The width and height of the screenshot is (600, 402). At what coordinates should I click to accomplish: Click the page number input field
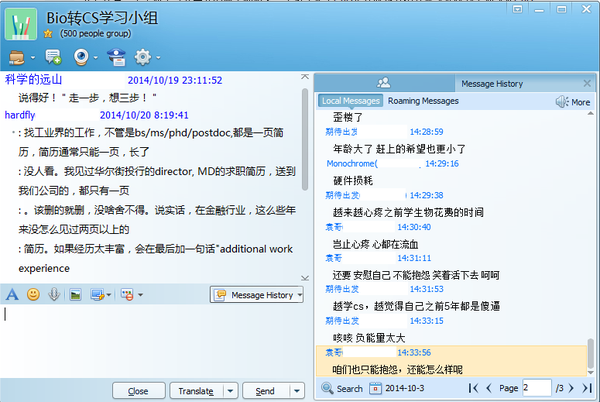[536, 387]
